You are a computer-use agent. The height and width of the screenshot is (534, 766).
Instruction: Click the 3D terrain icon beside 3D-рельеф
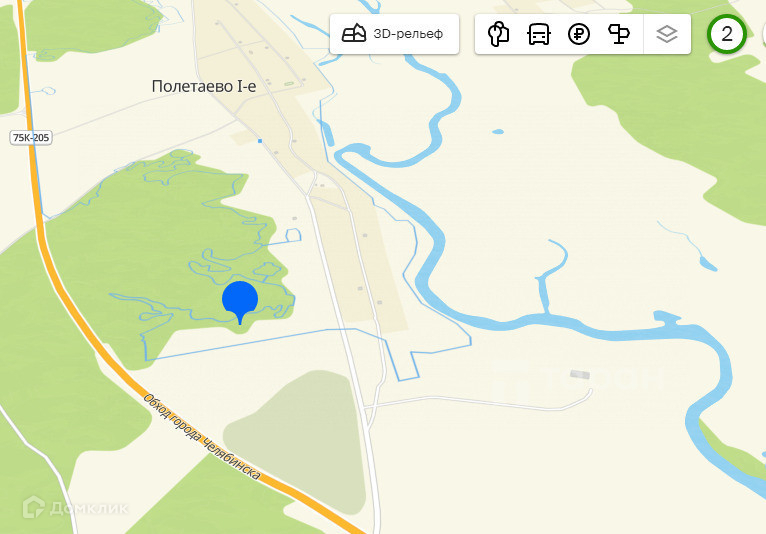[x=354, y=34]
